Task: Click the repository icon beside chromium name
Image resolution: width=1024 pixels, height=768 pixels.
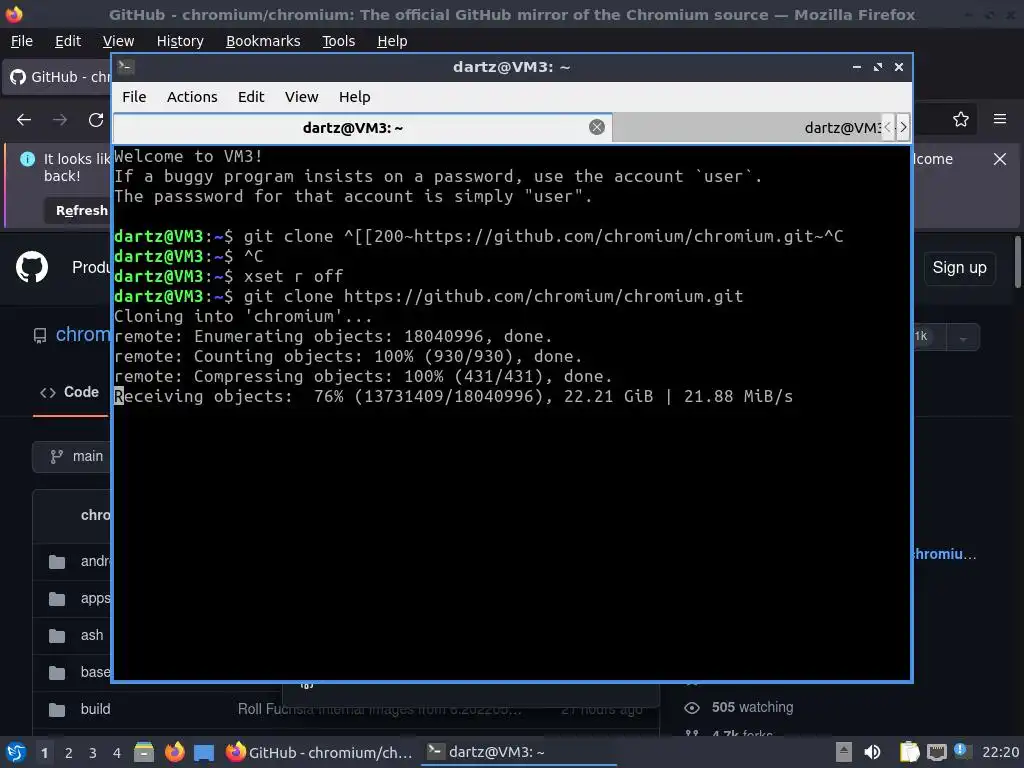Action: (40, 336)
